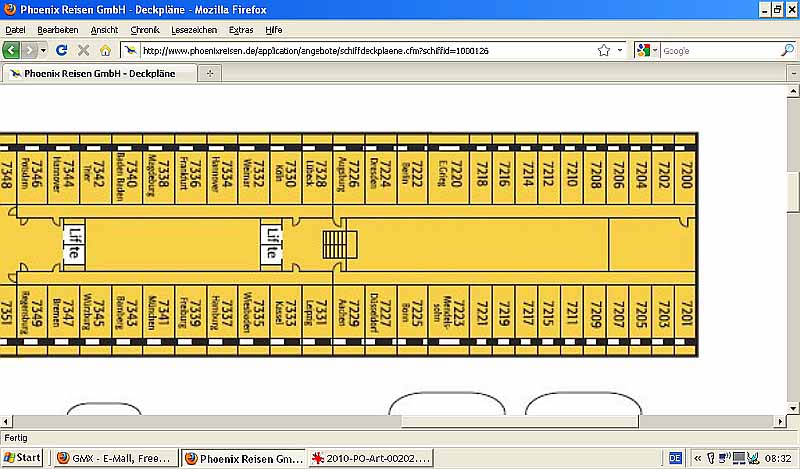Bookmark this page with the star icon
This screenshot has width=800, height=469.
pos(604,50)
